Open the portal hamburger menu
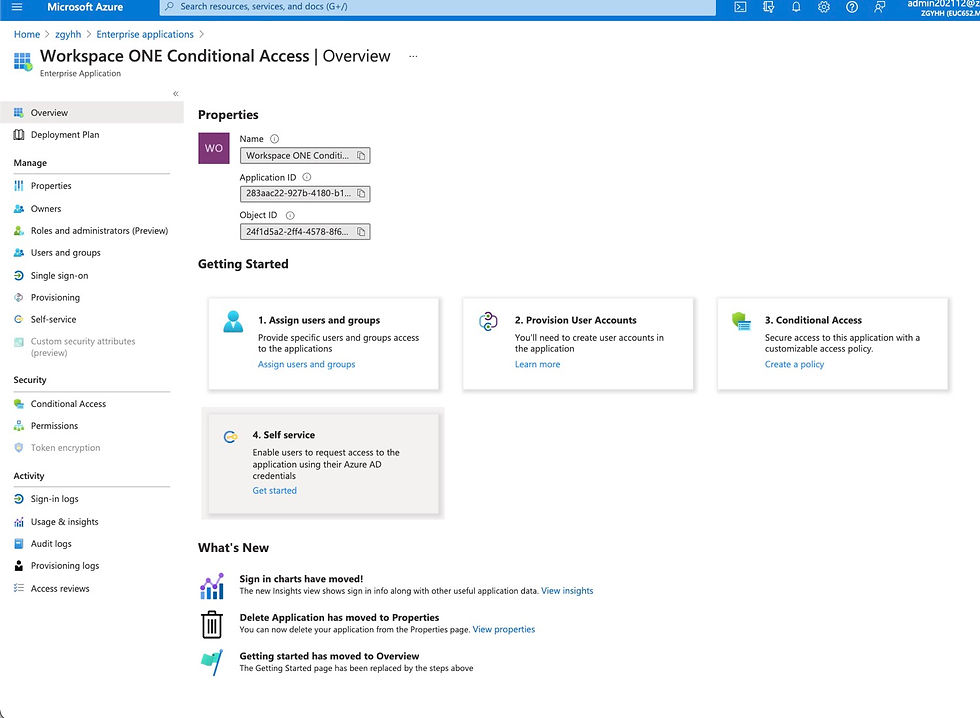This screenshot has width=980, height=718. pyautogui.click(x=17, y=7)
